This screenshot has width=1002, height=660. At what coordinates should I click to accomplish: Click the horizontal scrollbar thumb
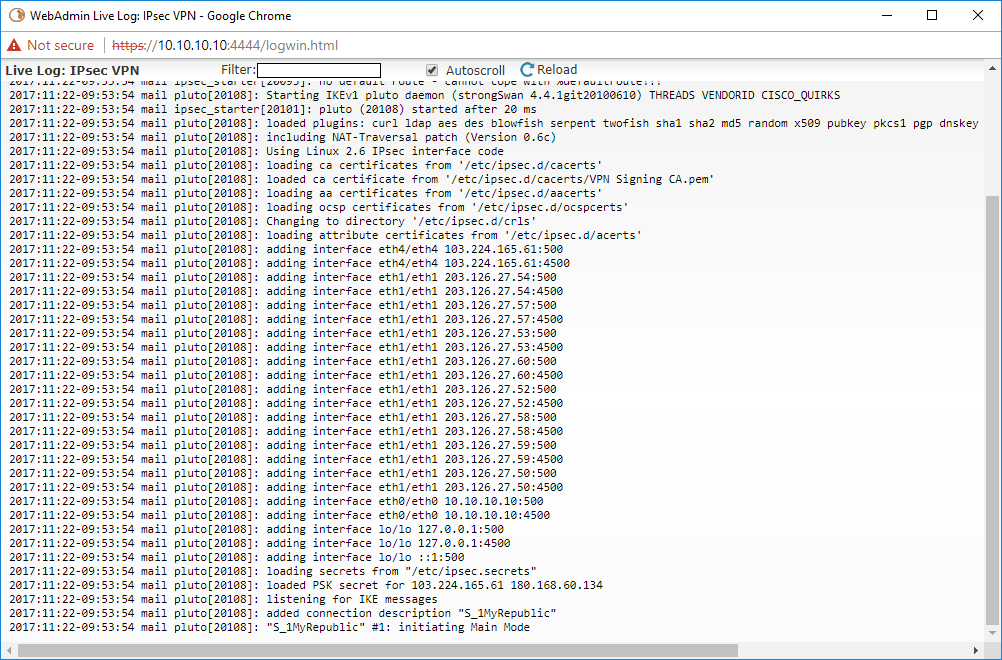click(x=378, y=650)
